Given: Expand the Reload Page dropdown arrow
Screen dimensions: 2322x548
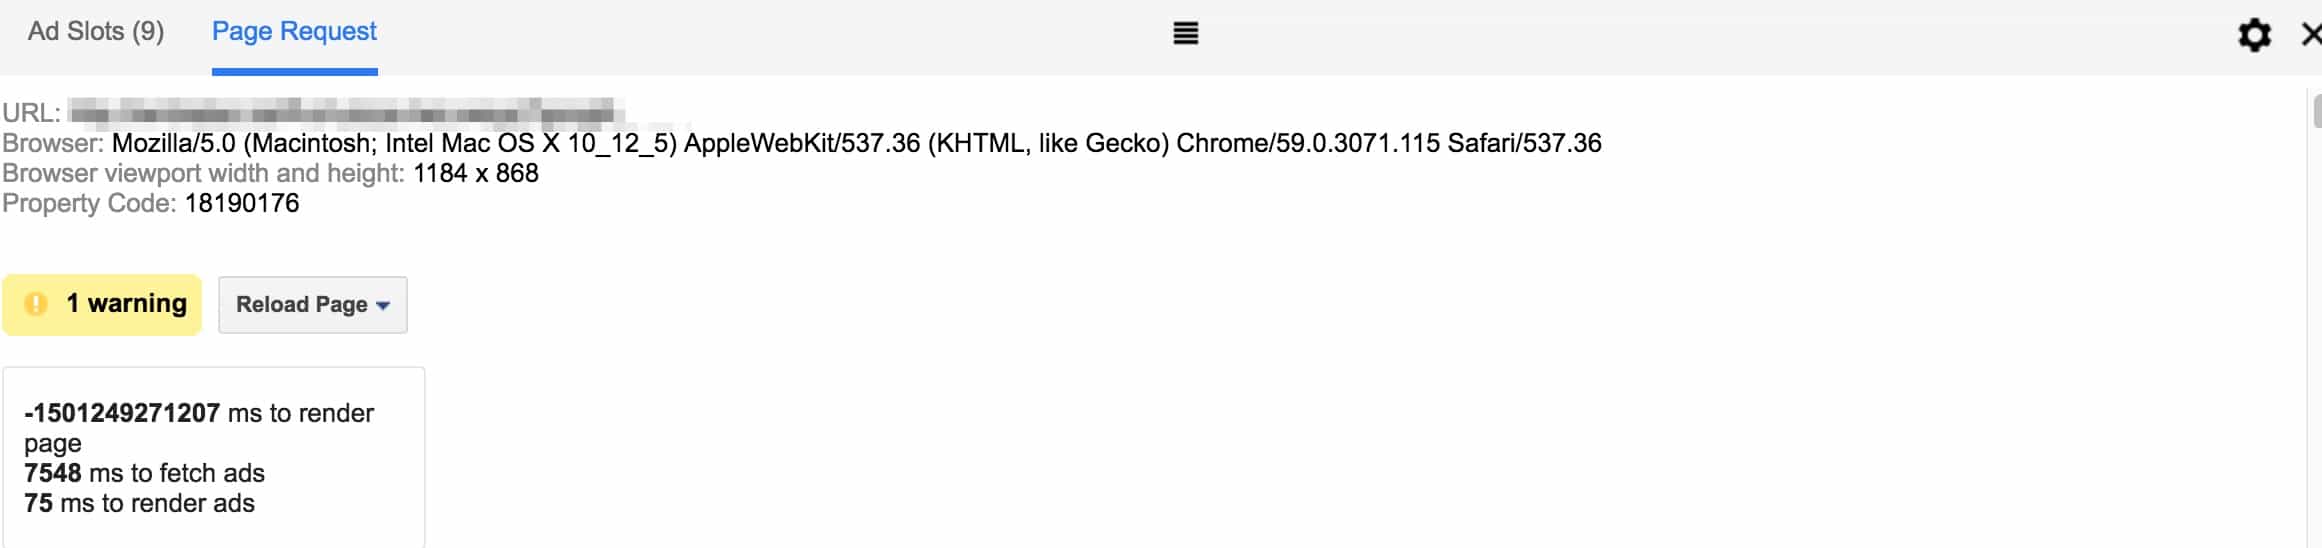Looking at the screenshot, I should (383, 306).
